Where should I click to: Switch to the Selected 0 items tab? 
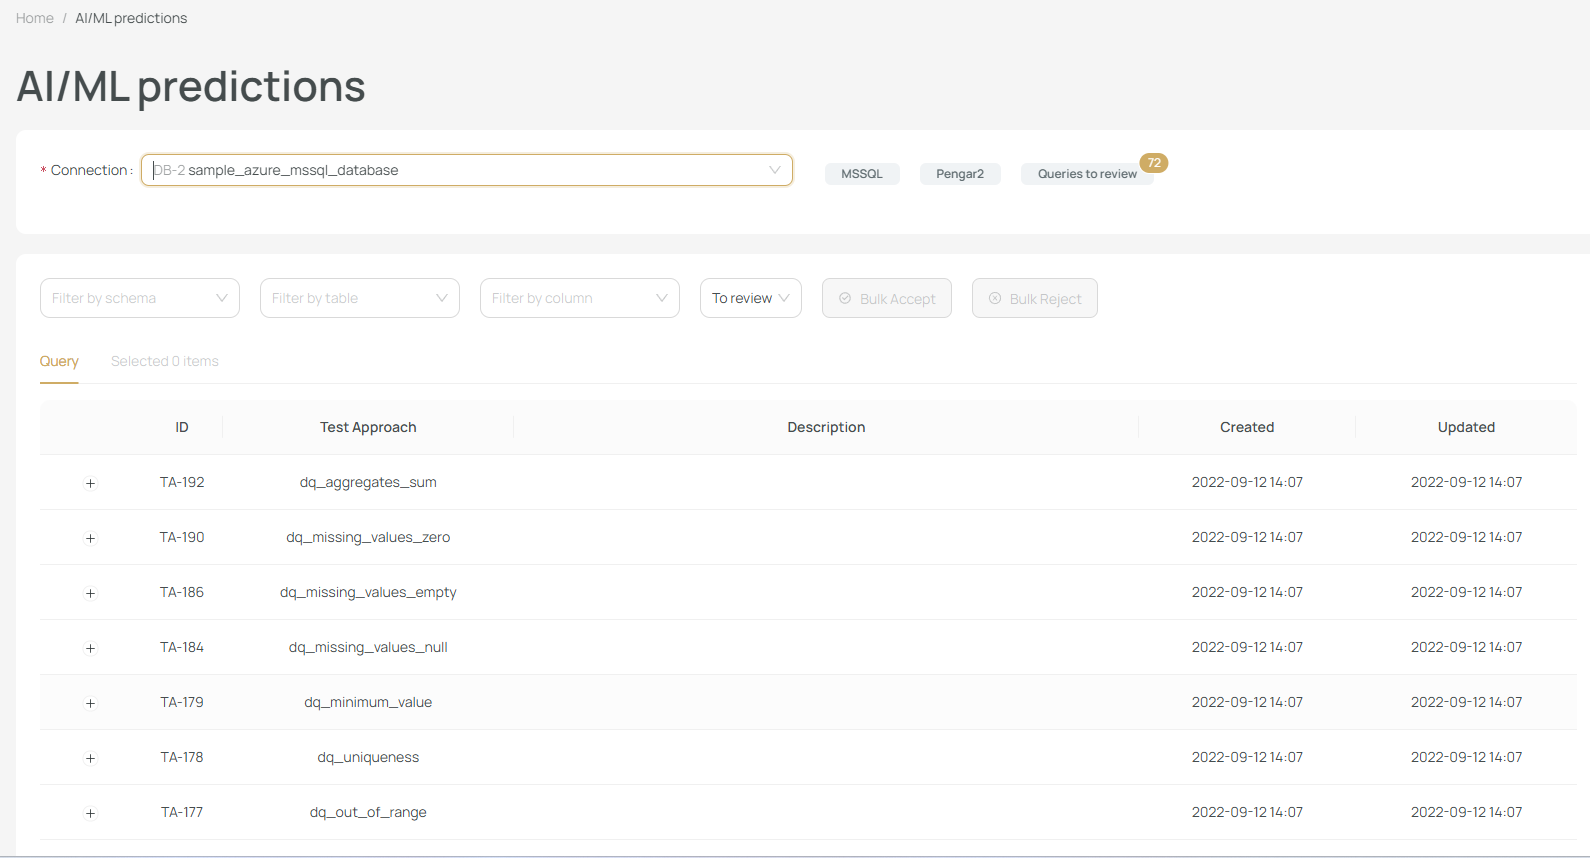[165, 361]
